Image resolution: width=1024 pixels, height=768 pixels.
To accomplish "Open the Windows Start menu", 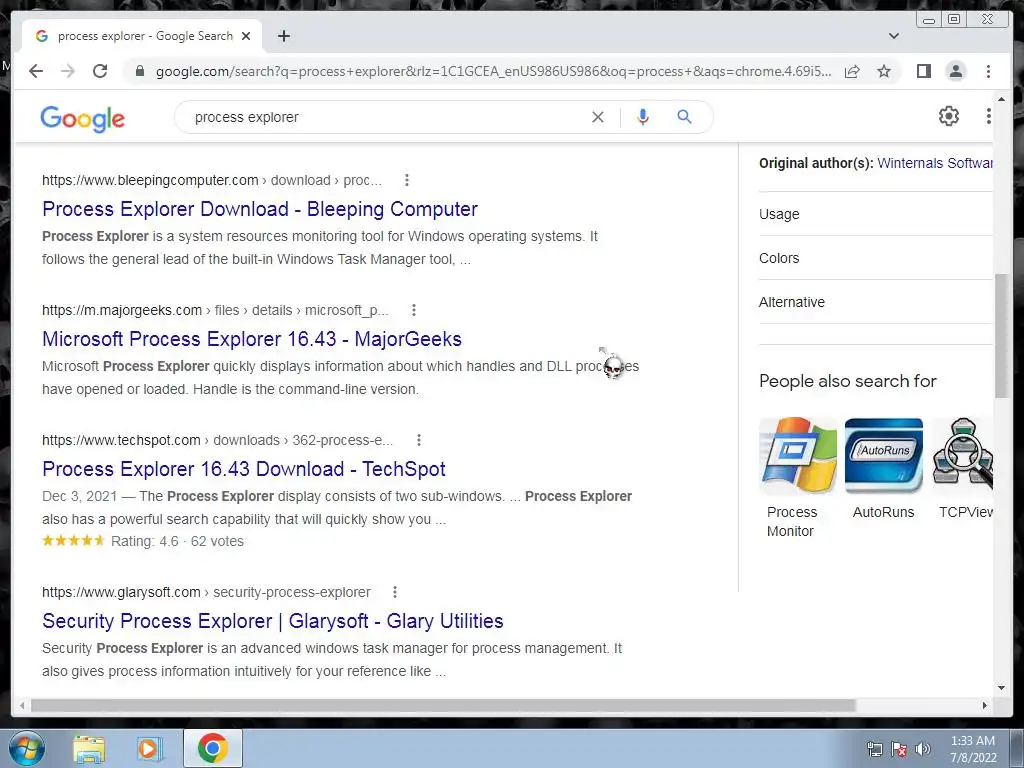I will [x=26, y=748].
